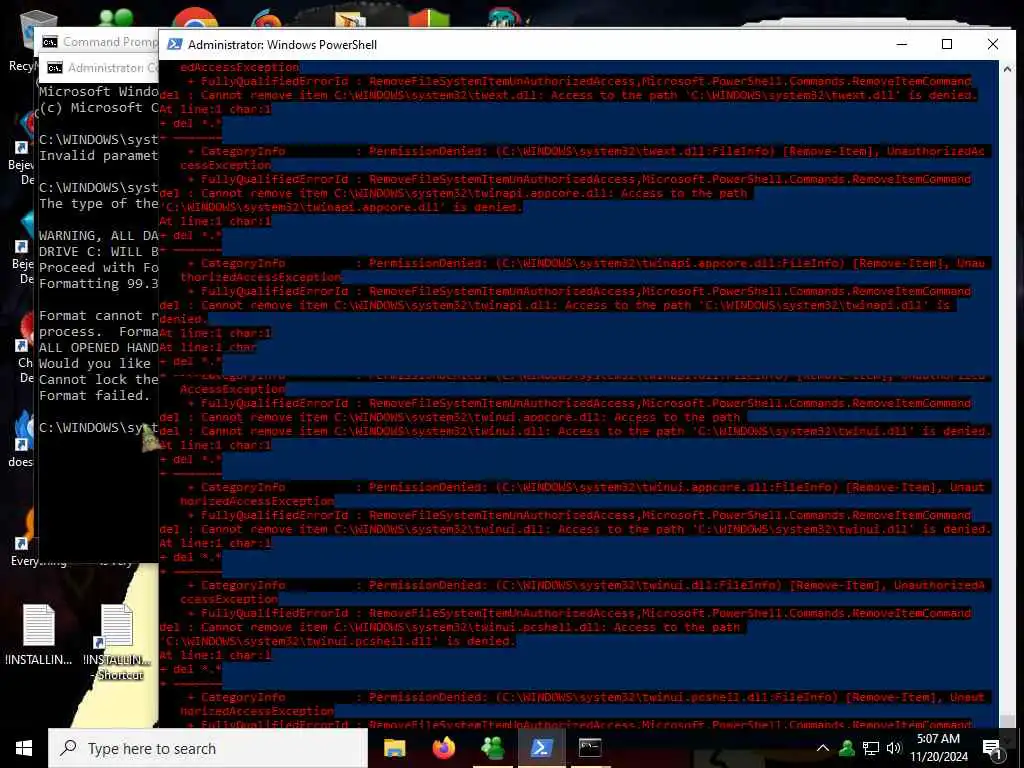1024x768 pixels.
Task: Click the taskbar search box
Action: point(208,748)
